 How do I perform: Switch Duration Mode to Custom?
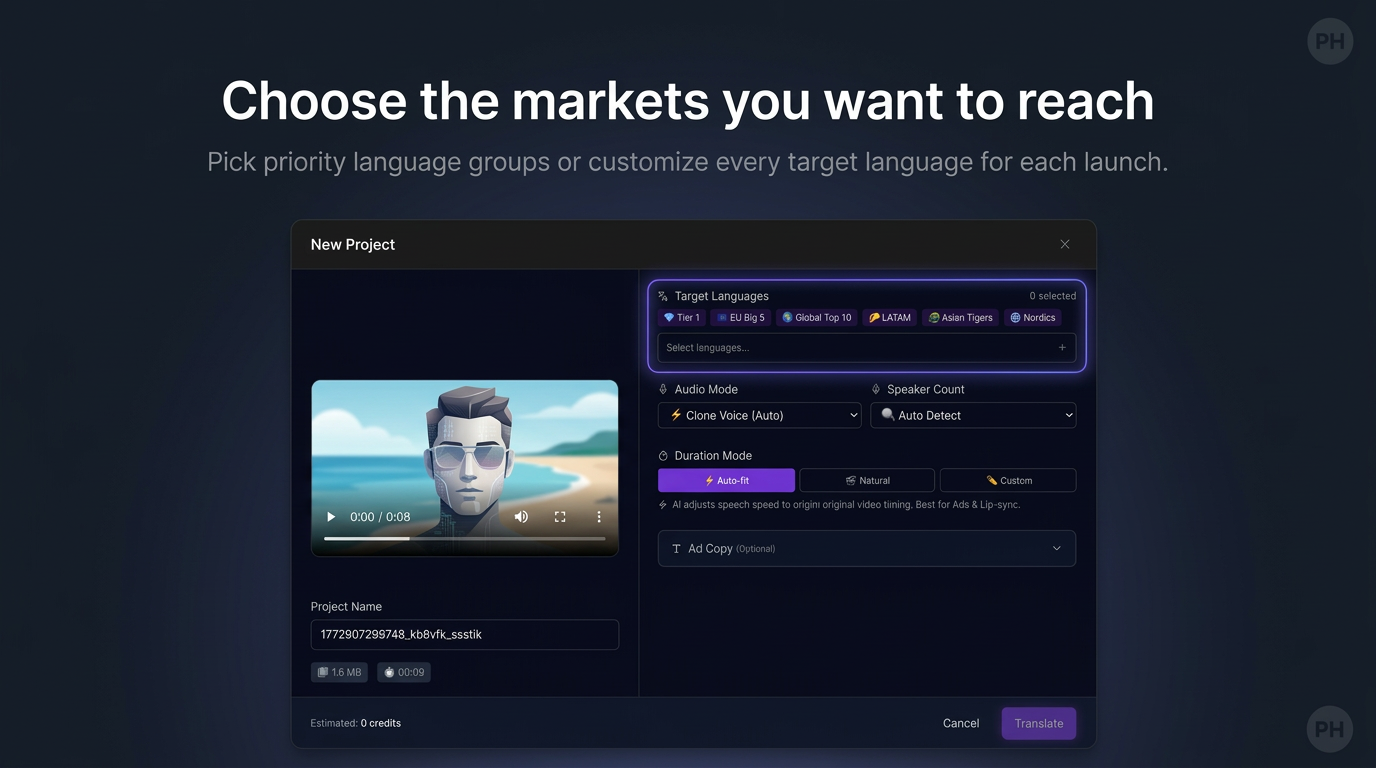tap(1008, 480)
